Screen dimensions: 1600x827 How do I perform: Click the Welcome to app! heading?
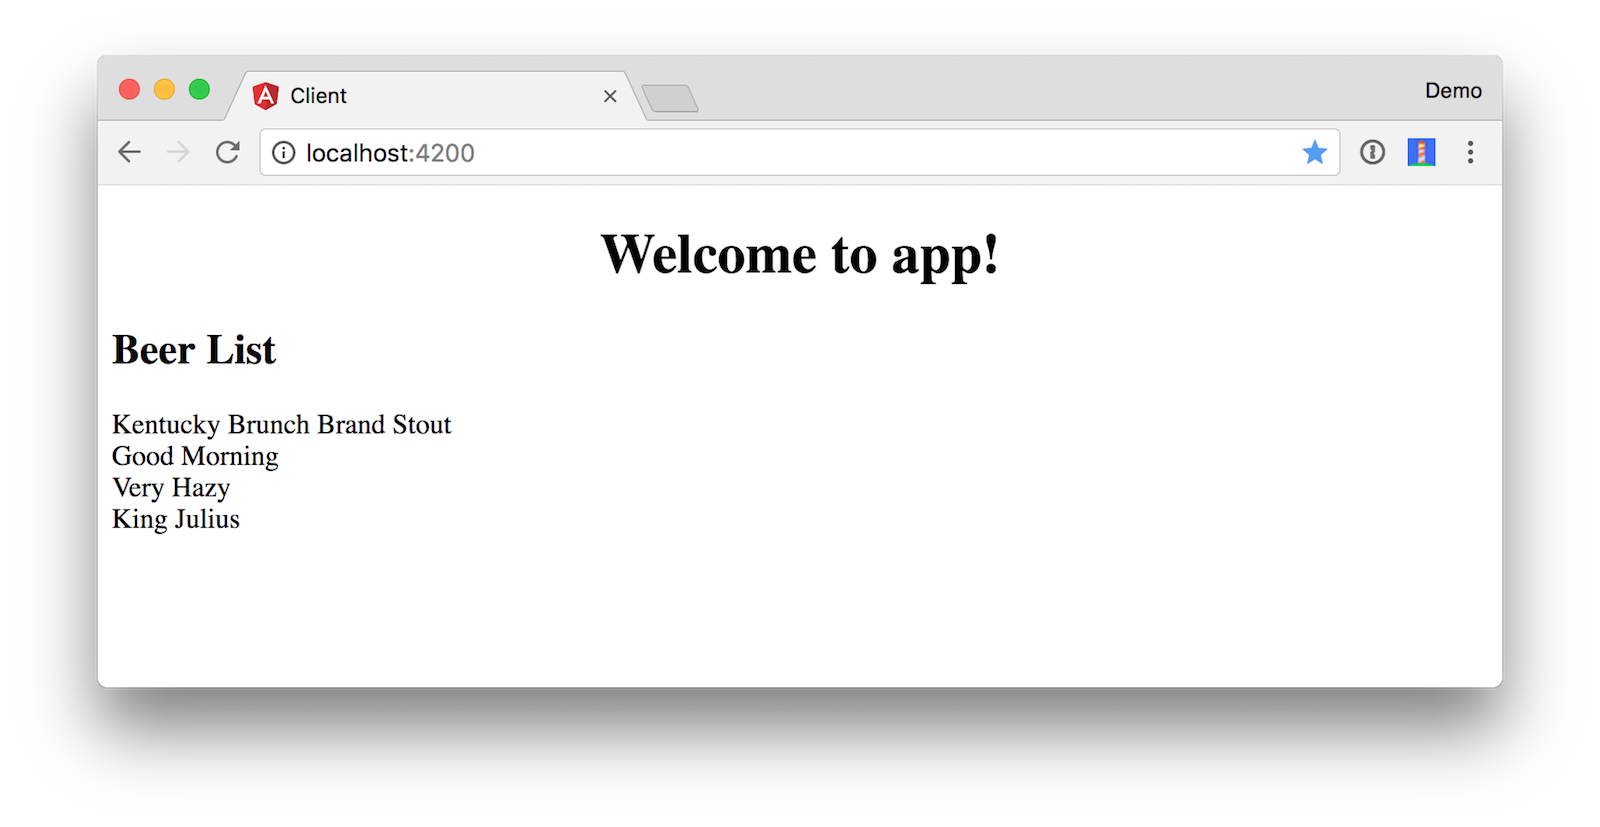coord(799,254)
